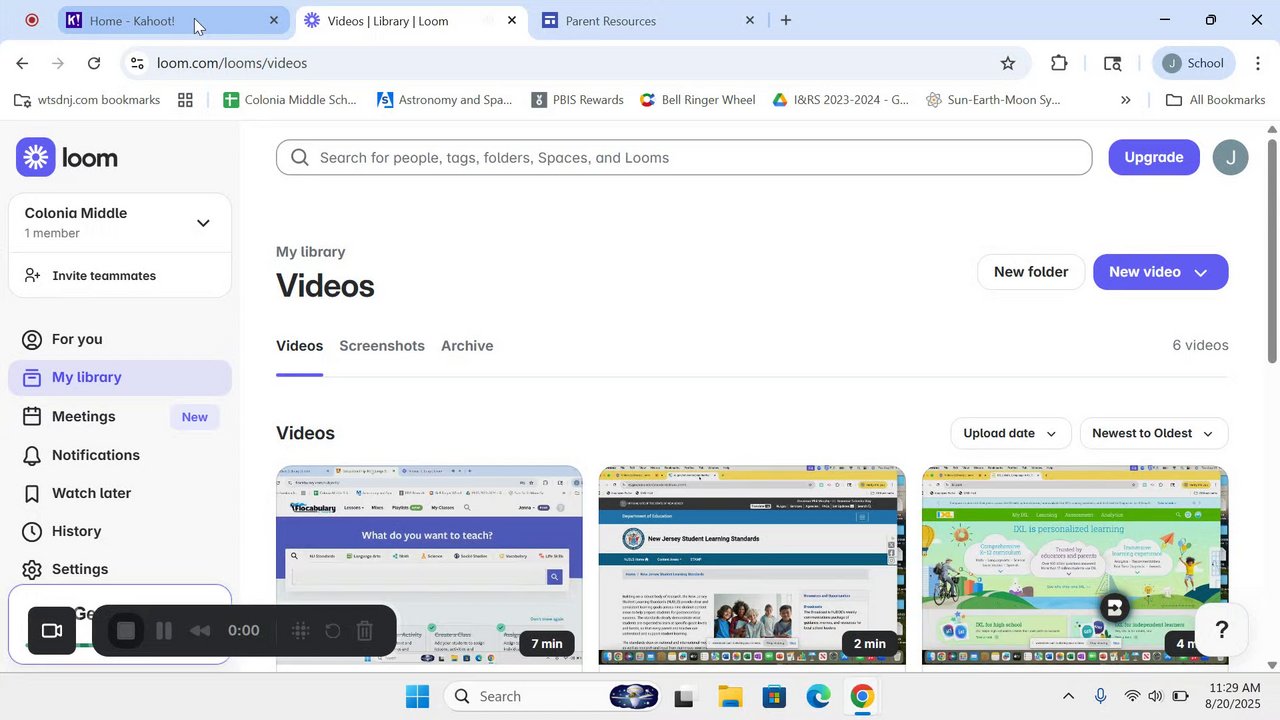Click the Loom logo in the sidebar
The image size is (1280, 720).
(67, 157)
